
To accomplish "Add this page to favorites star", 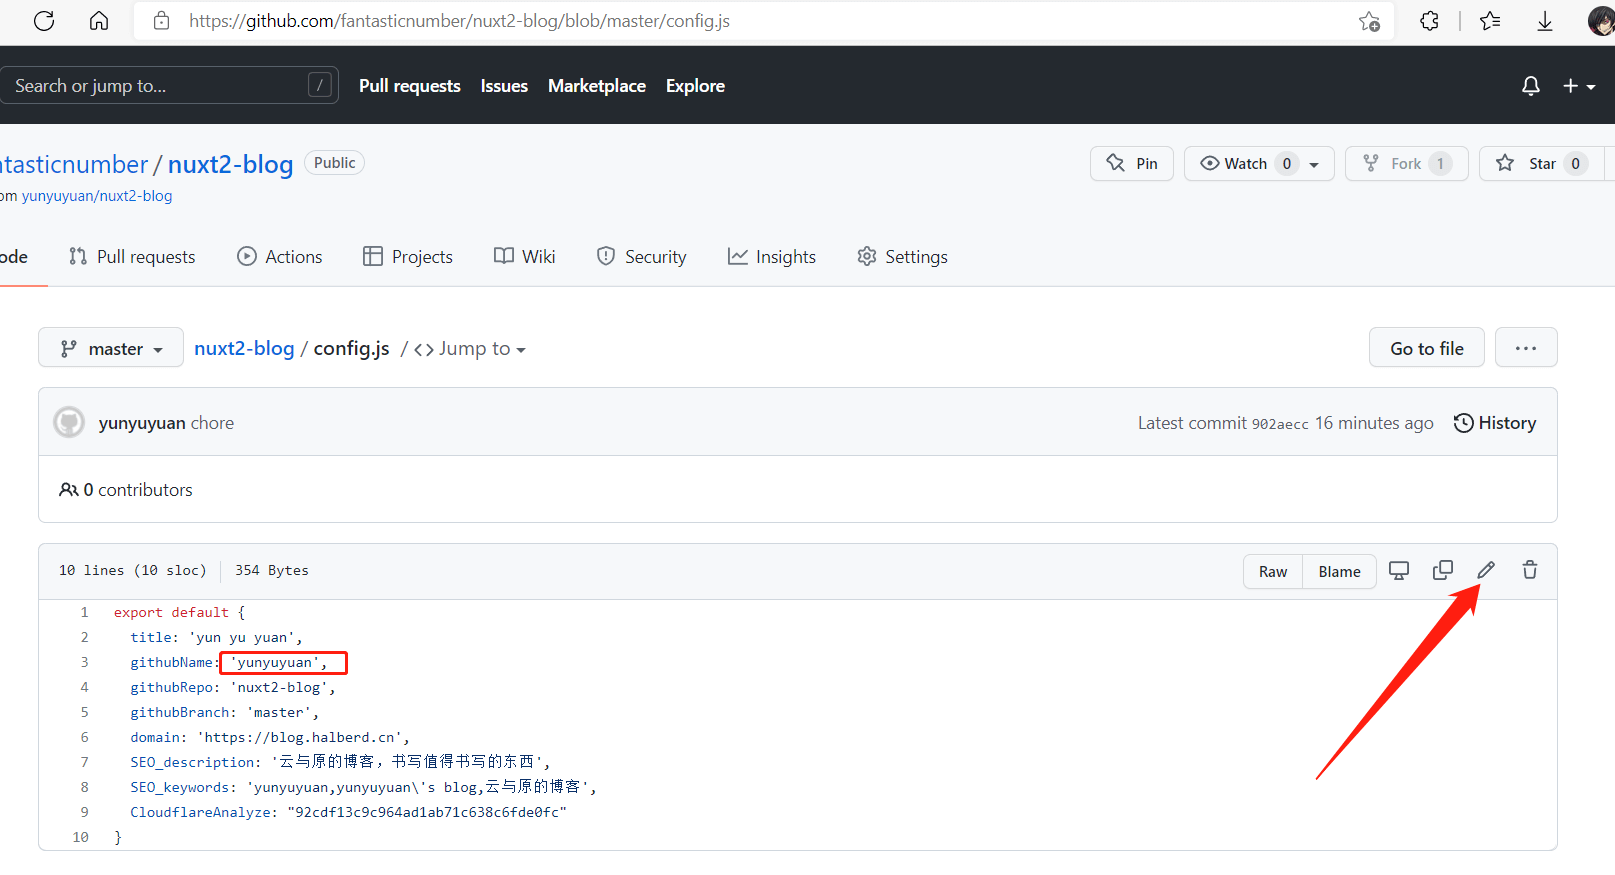I will pos(1369,21).
